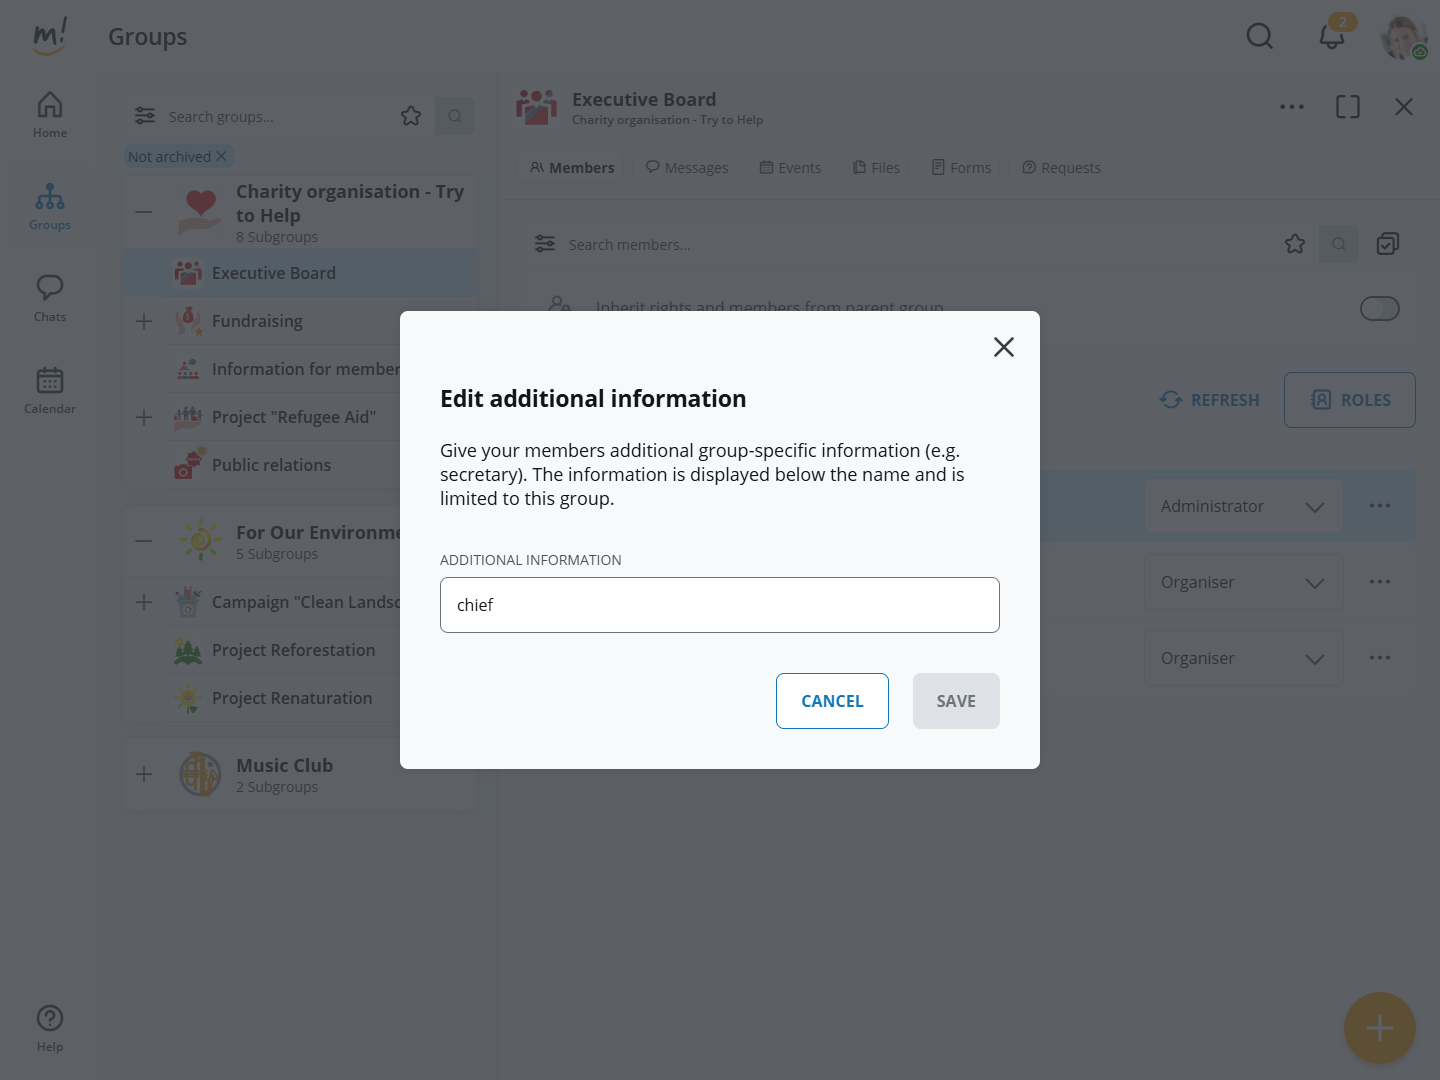The image size is (1440, 1080).
Task: Click the Cancel button in dialog
Action: [x=832, y=701]
